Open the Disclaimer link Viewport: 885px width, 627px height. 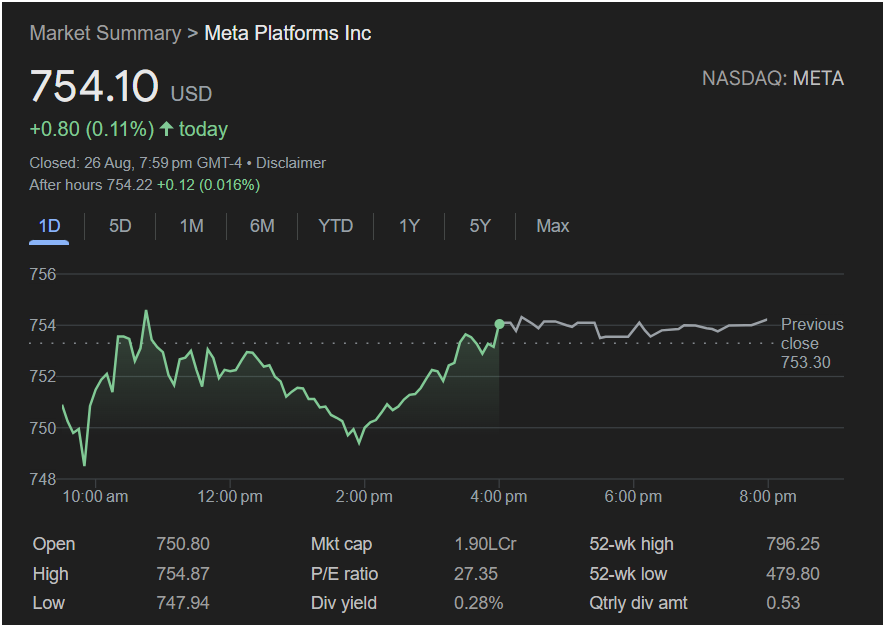click(x=291, y=162)
